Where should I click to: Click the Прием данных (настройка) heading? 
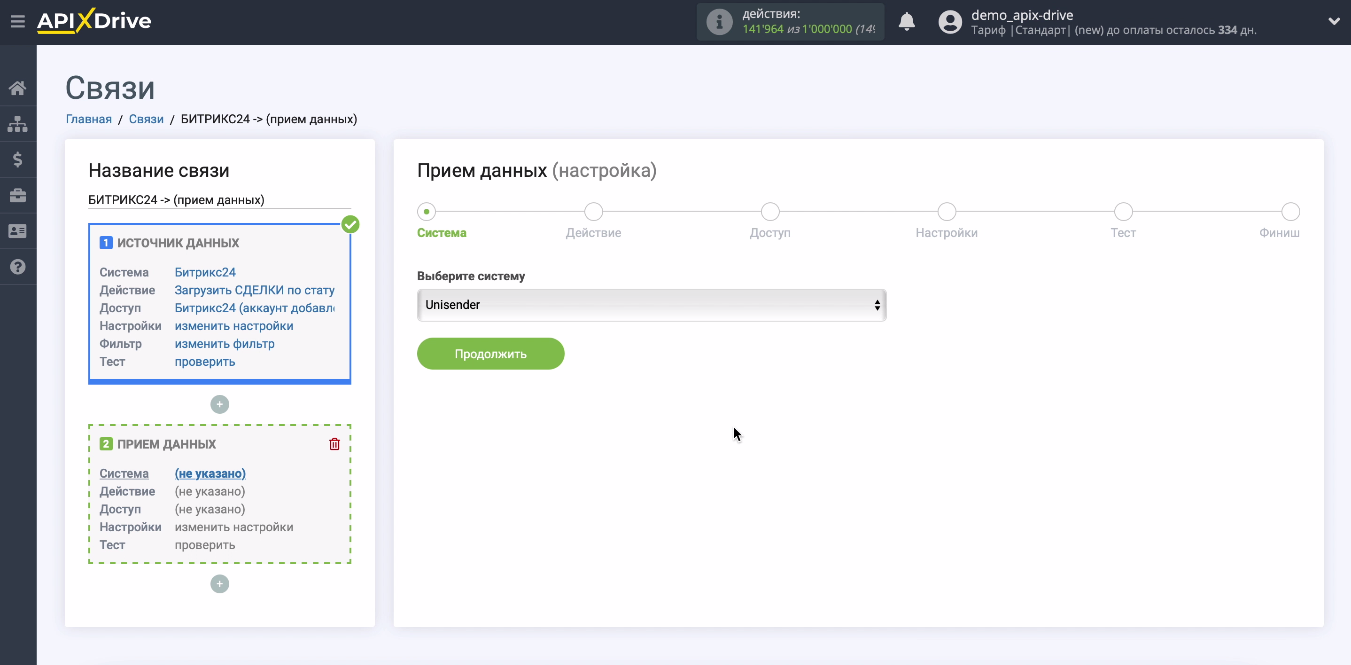click(537, 171)
